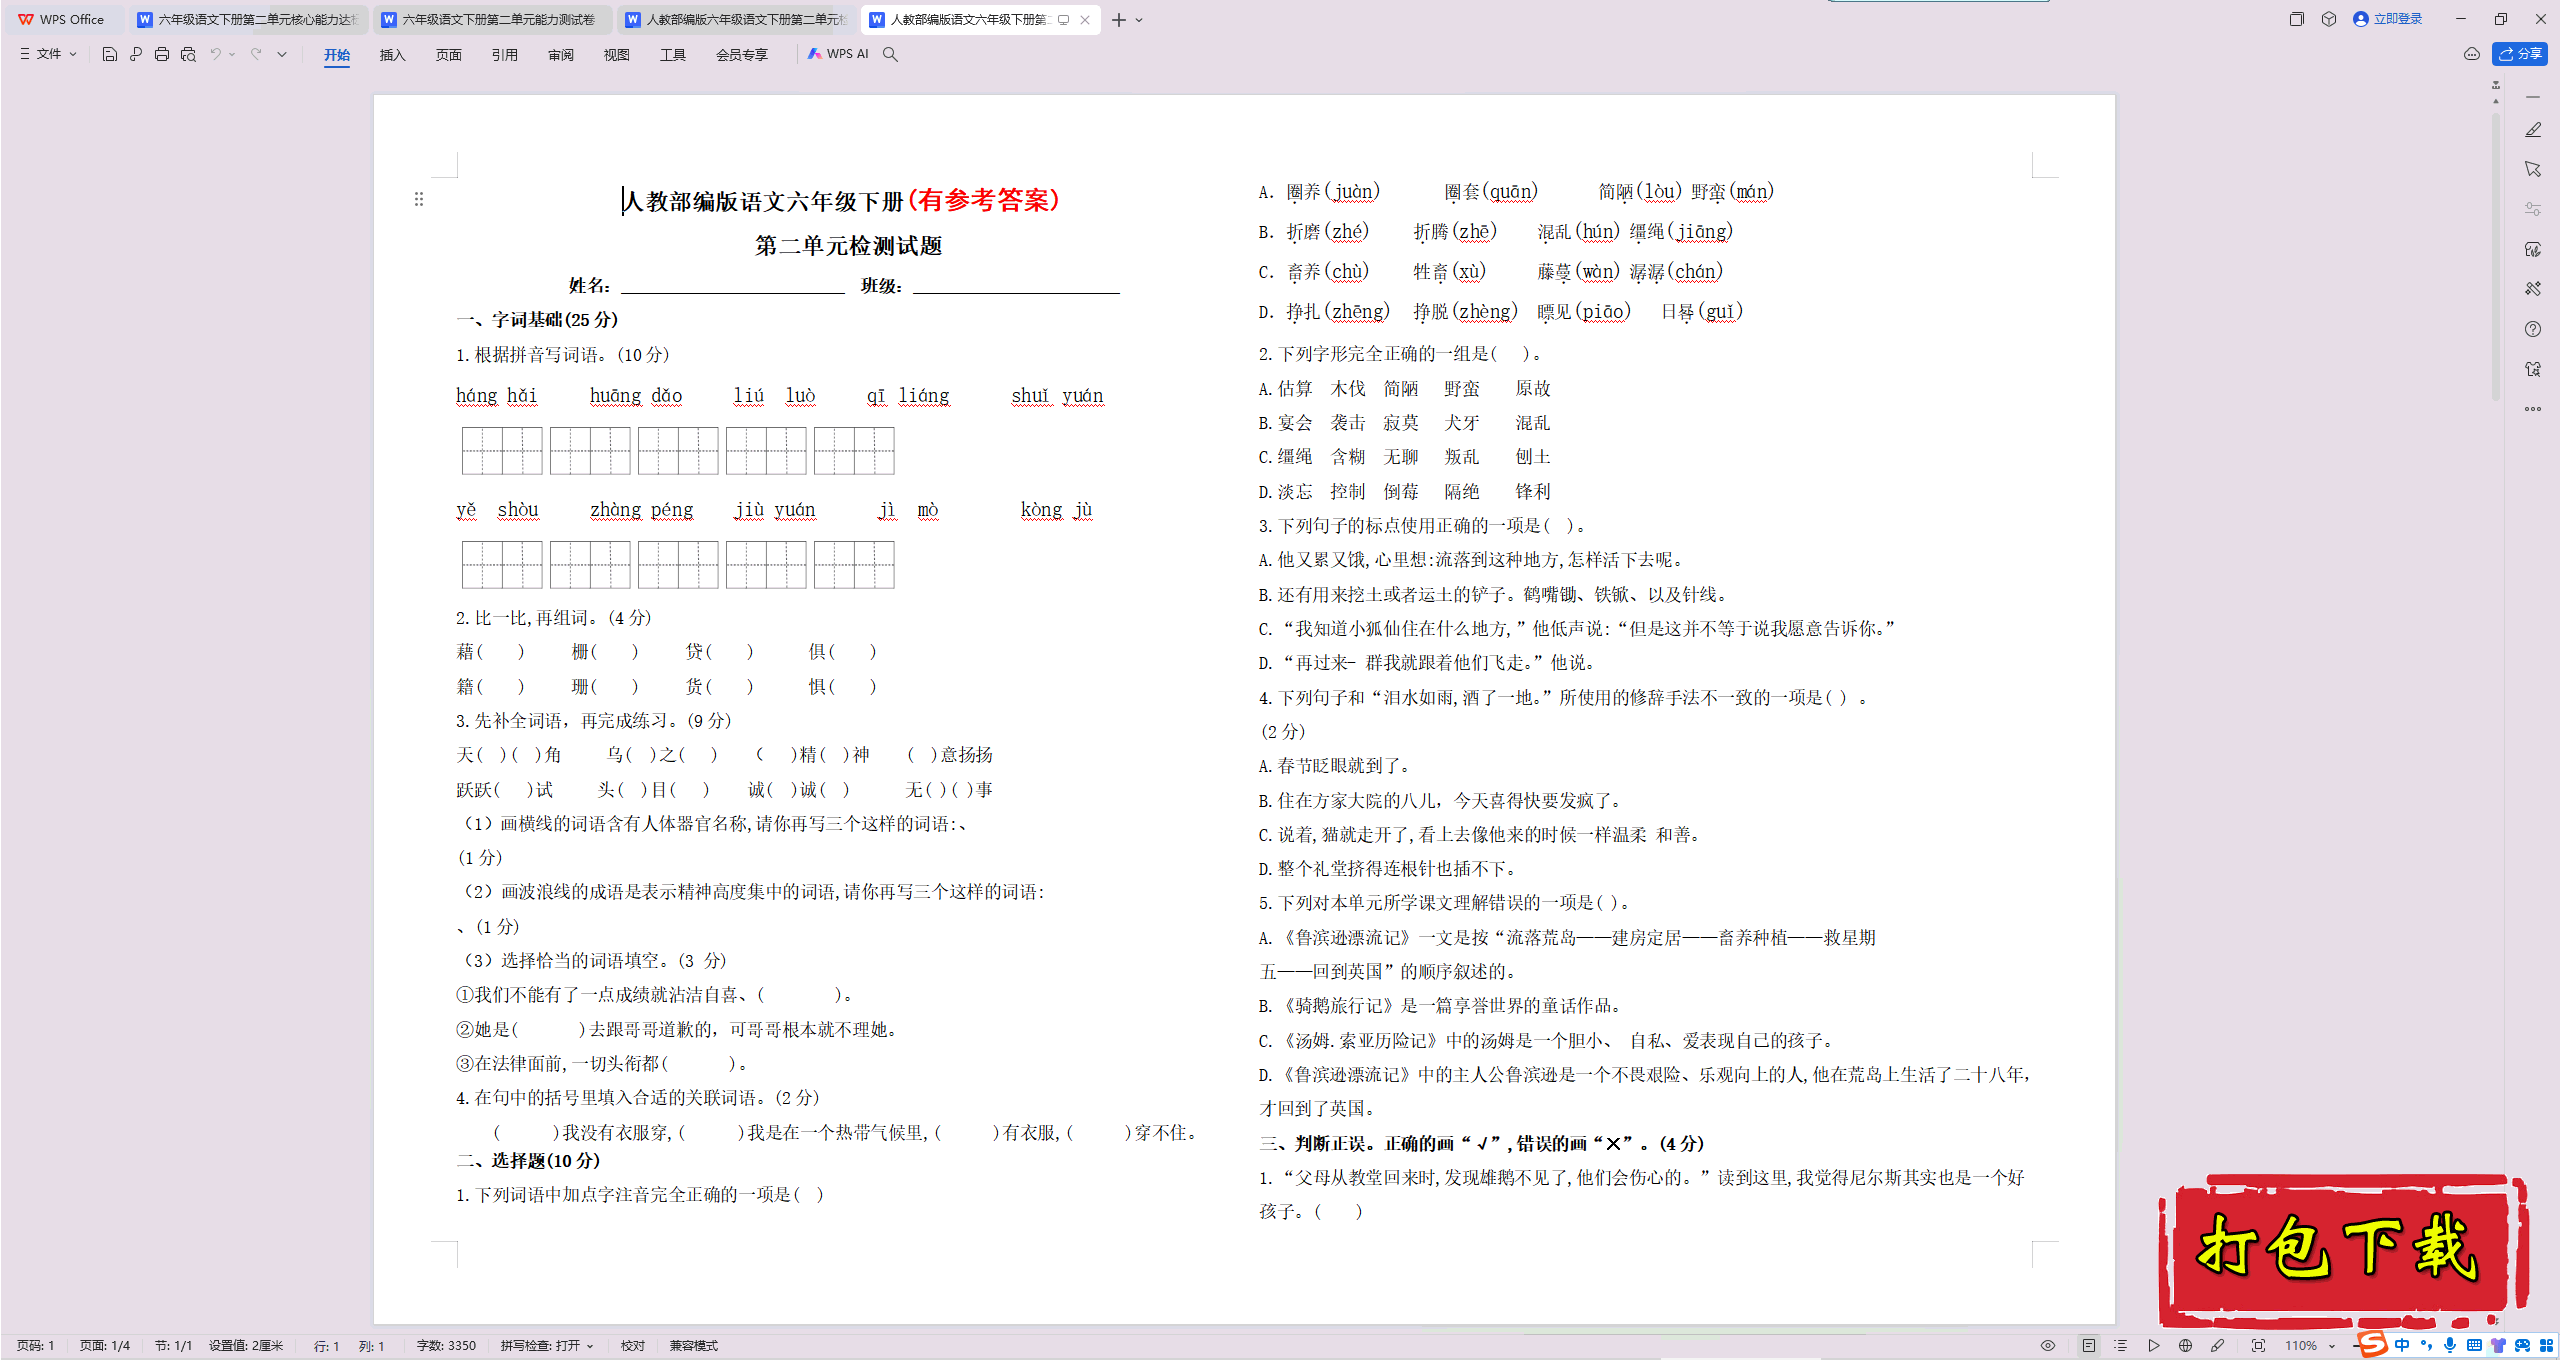
Task: Click the undo arrow icon
Action: coord(215,54)
